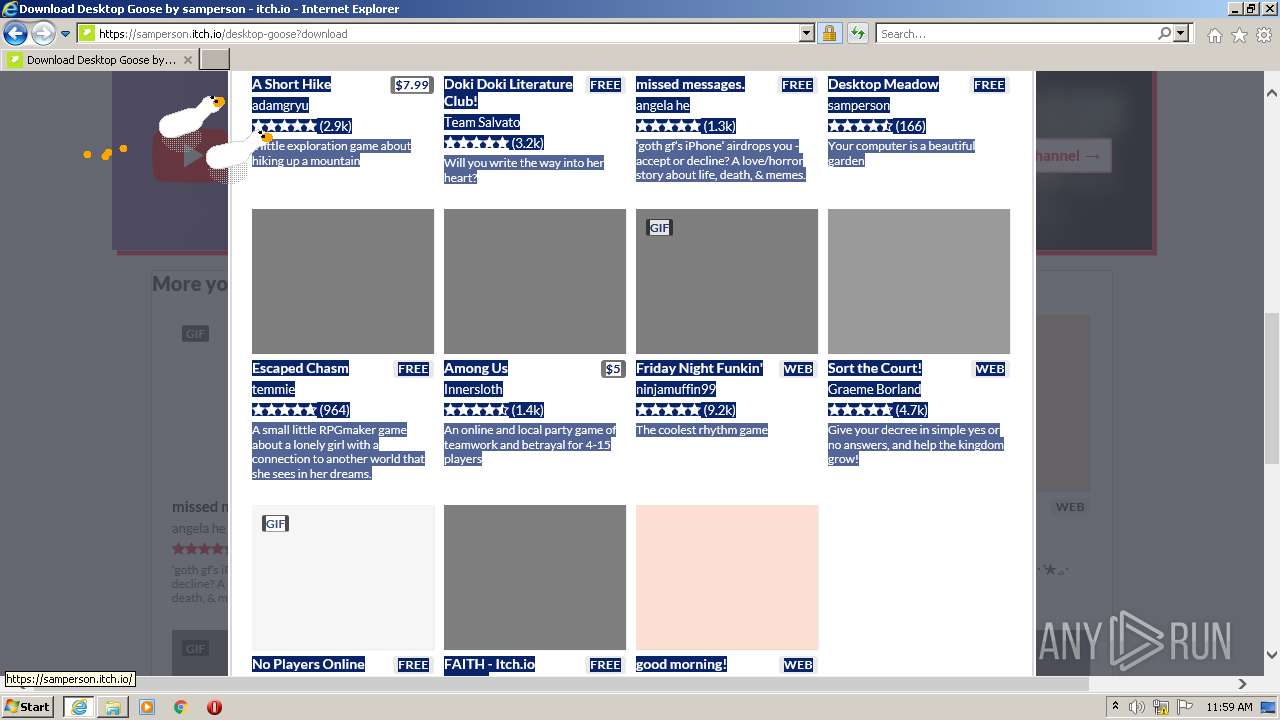Click the Among Us thumbnail
The image size is (1280, 720).
coord(535,281)
